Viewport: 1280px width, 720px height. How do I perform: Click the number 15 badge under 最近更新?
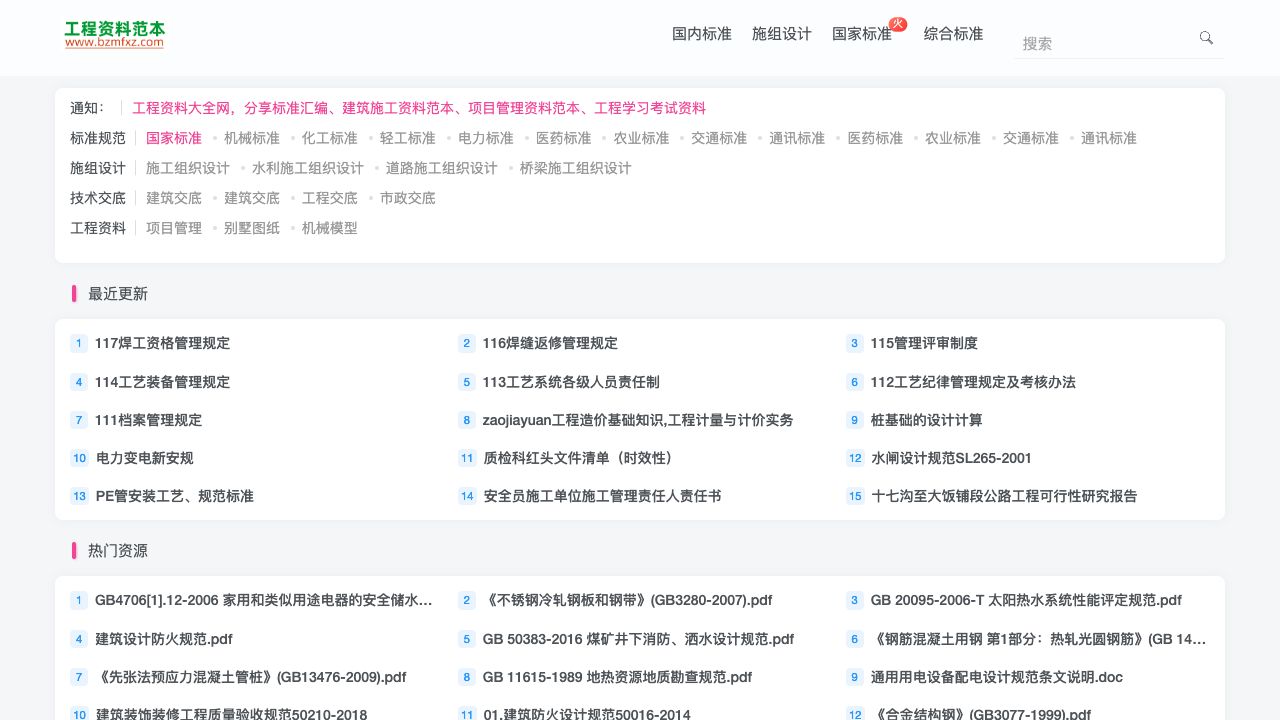[855, 496]
